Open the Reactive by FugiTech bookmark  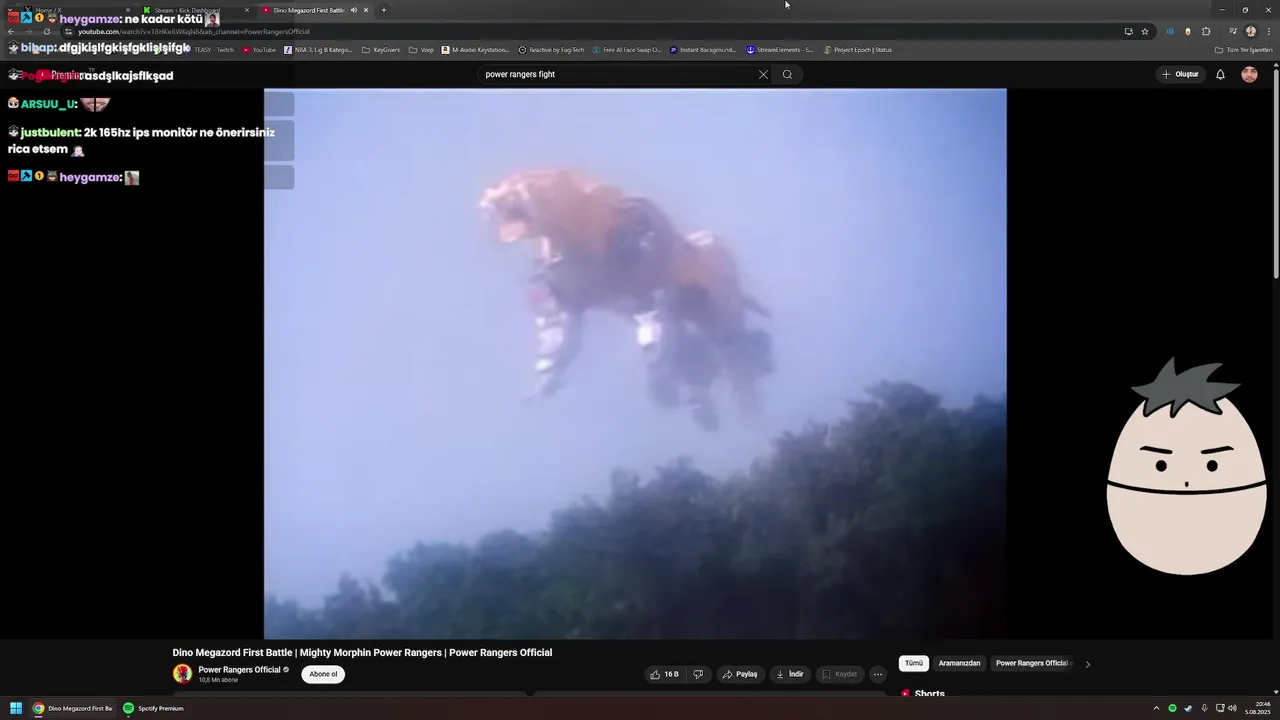(551, 49)
